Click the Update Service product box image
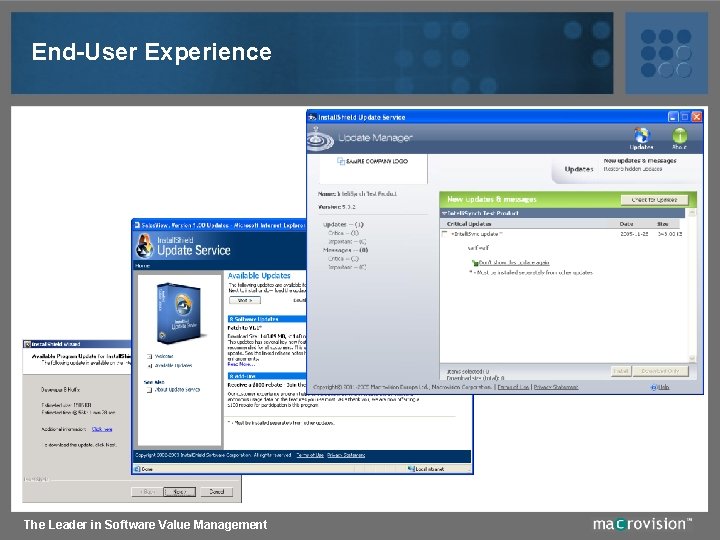 (x=179, y=313)
